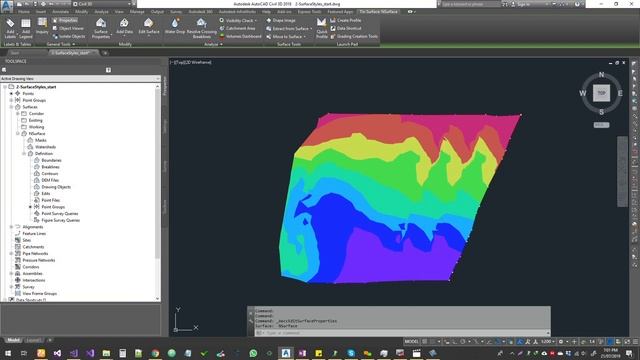This screenshot has width=640, height=360.
Task: Launch the Water Drop analysis tool
Action: (175, 26)
